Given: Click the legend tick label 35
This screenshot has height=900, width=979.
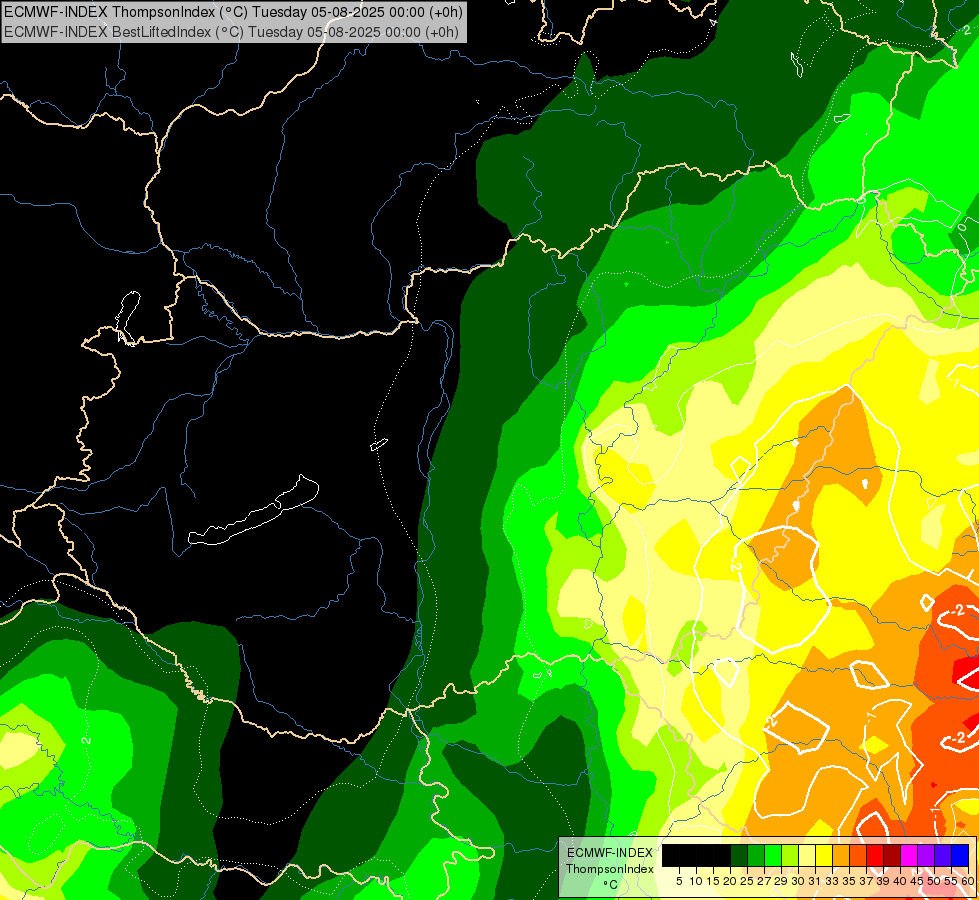Looking at the screenshot, I should [x=850, y=881].
